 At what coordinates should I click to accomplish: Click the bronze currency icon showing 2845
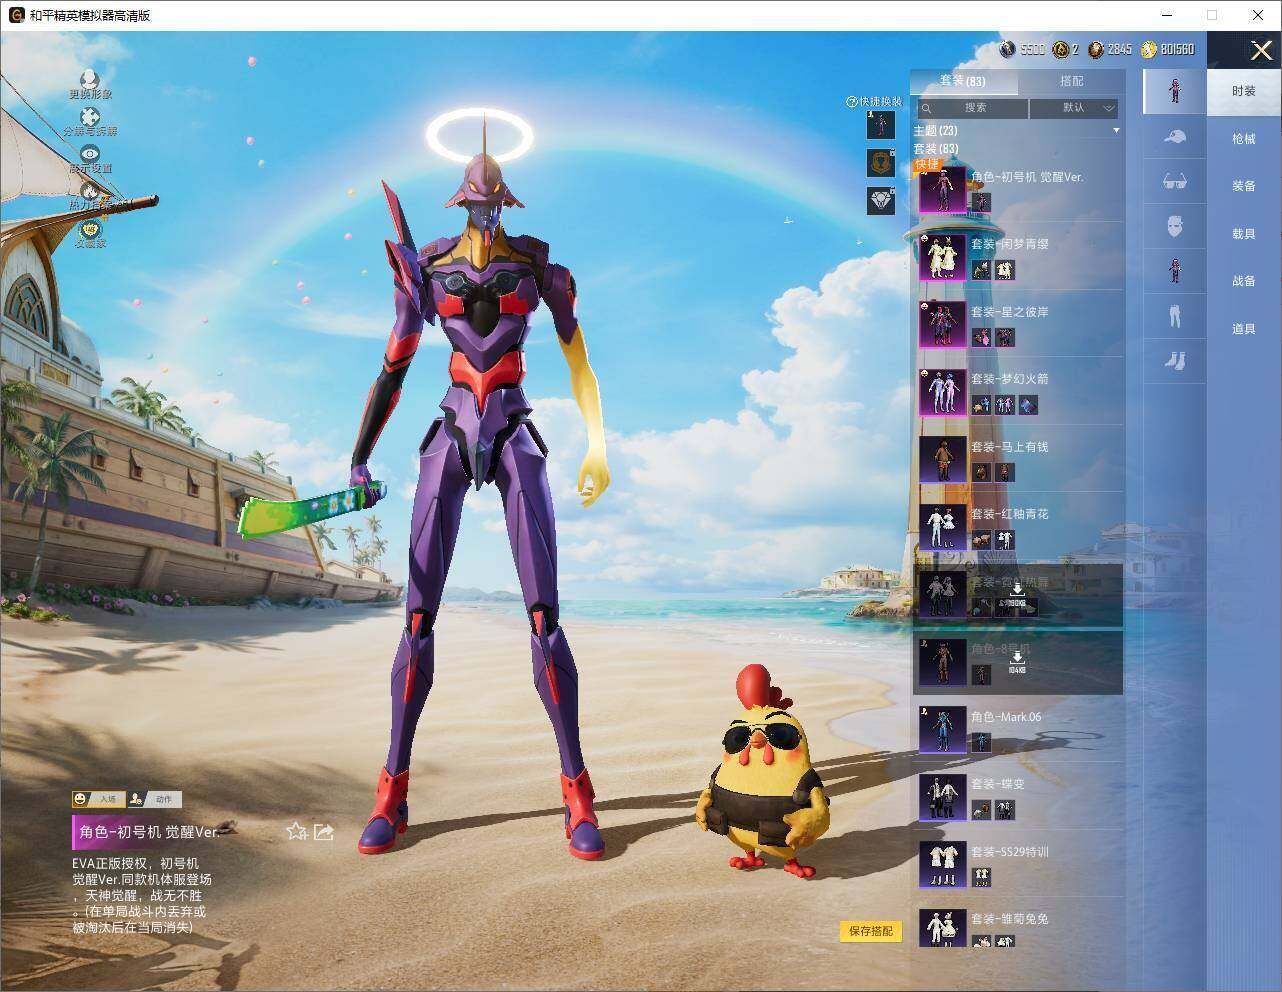1096,49
